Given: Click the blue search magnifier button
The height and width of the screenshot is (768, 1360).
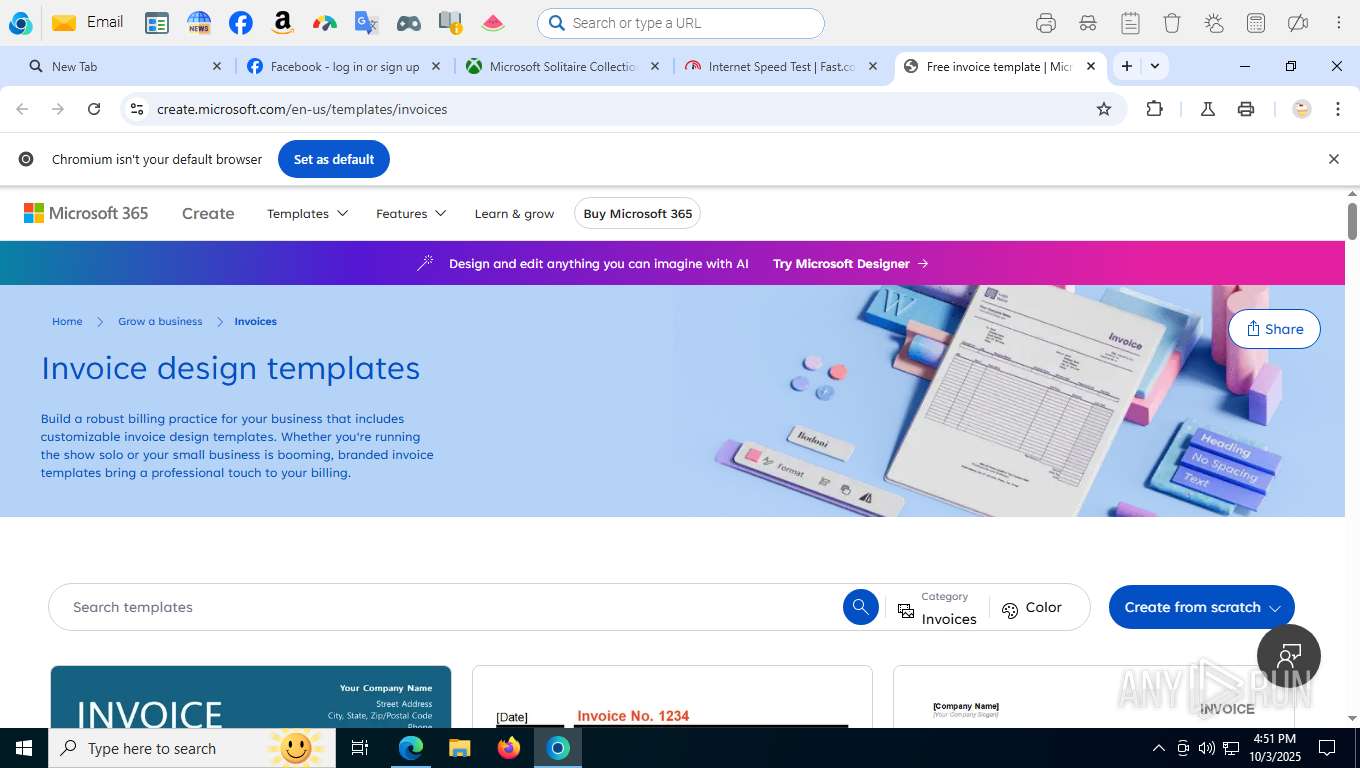Looking at the screenshot, I should [860, 607].
